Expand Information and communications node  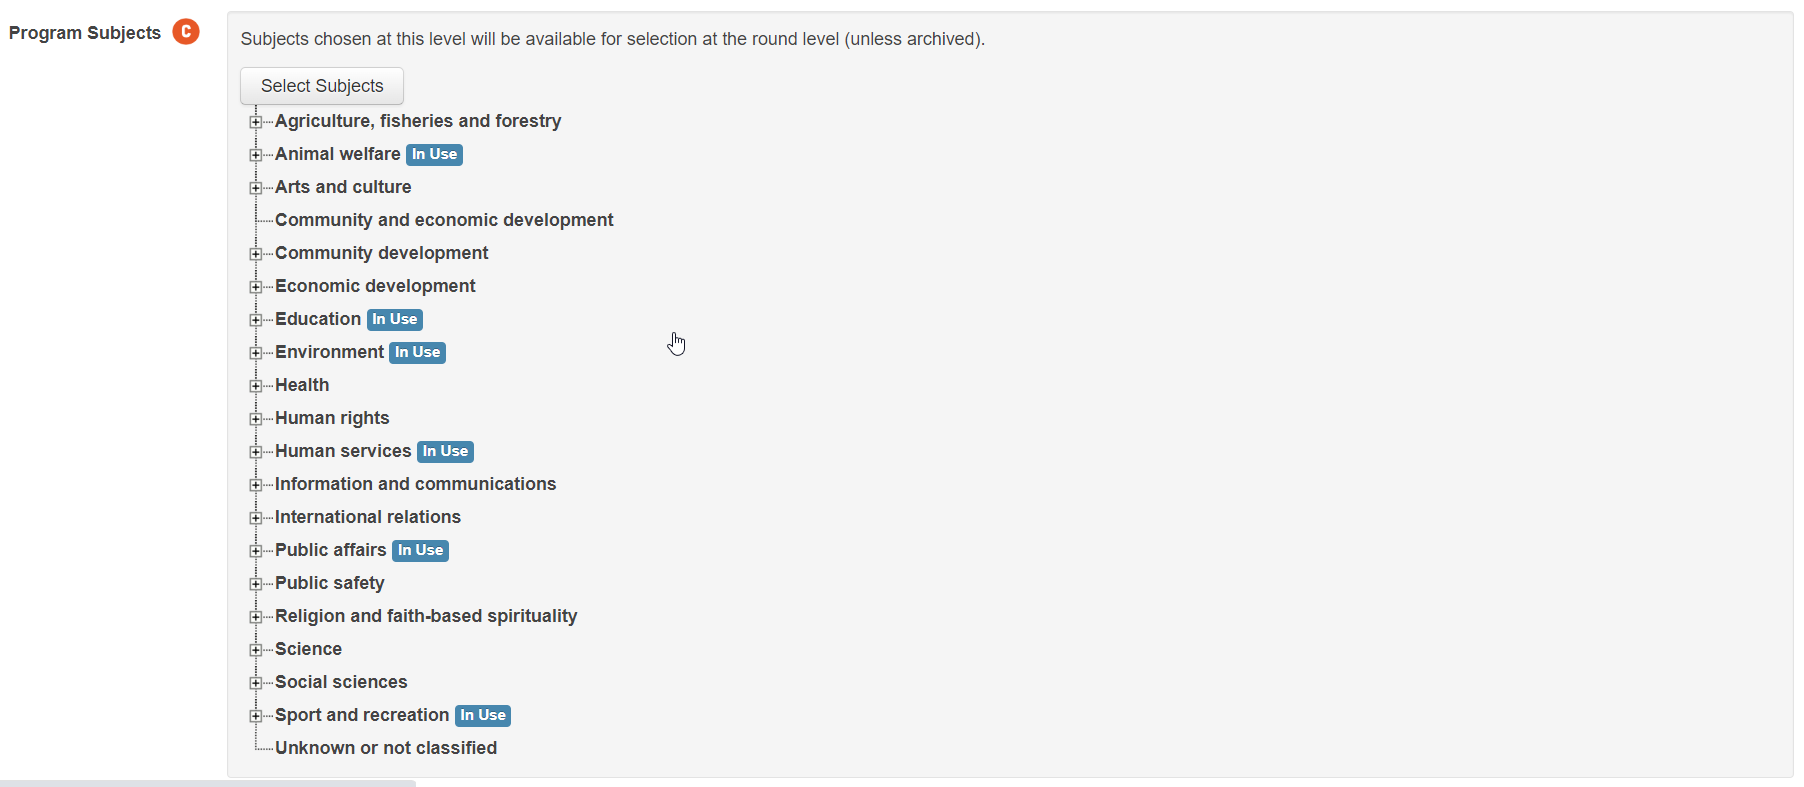click(256, 485)
